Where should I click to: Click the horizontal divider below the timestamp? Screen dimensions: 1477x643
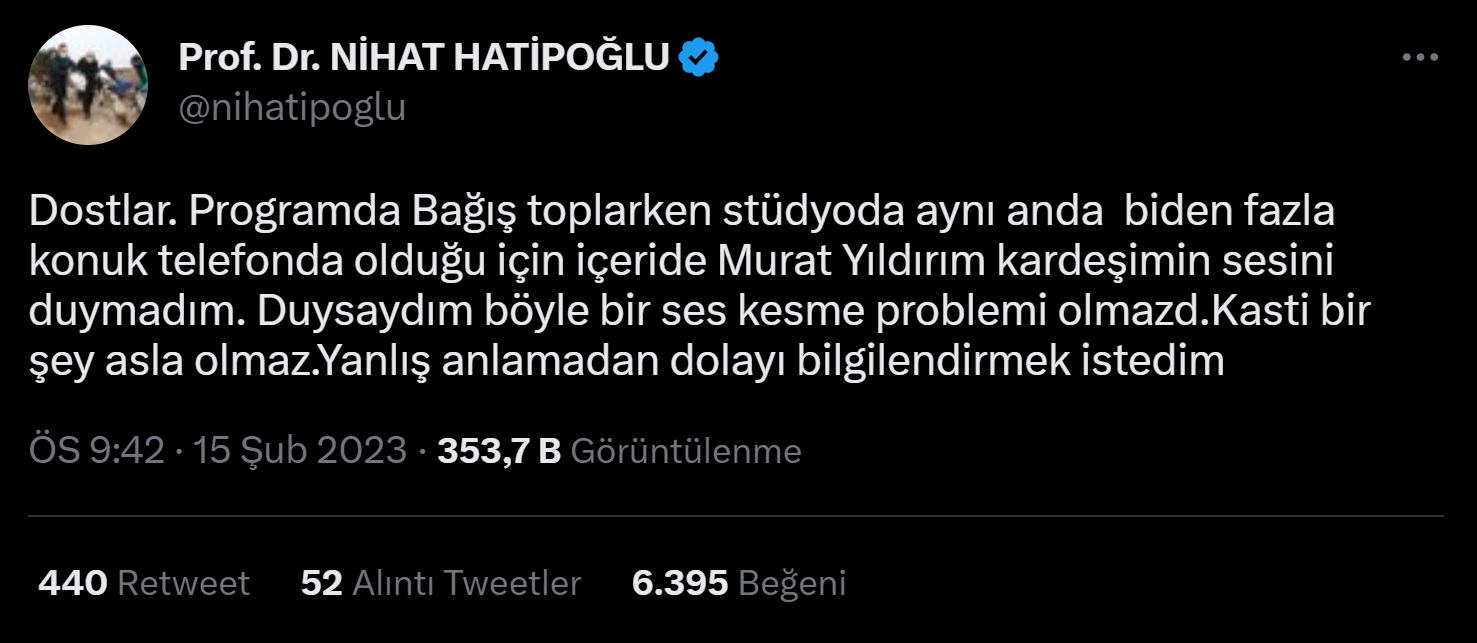pyautogui.click(x=736, y=516)
